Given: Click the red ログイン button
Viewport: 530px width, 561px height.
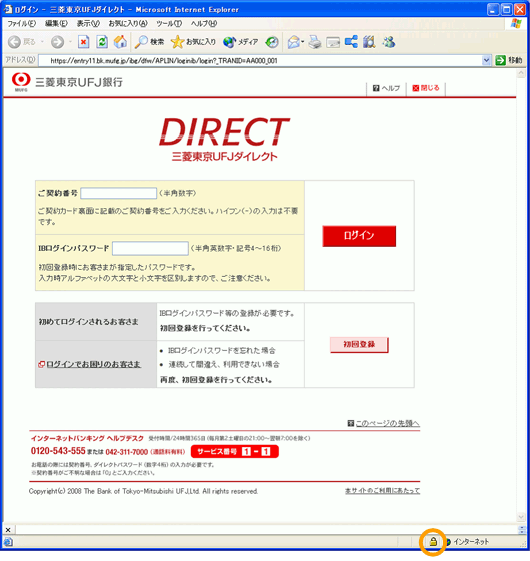Looking at the screenshot, I should (x=359, y=236).
